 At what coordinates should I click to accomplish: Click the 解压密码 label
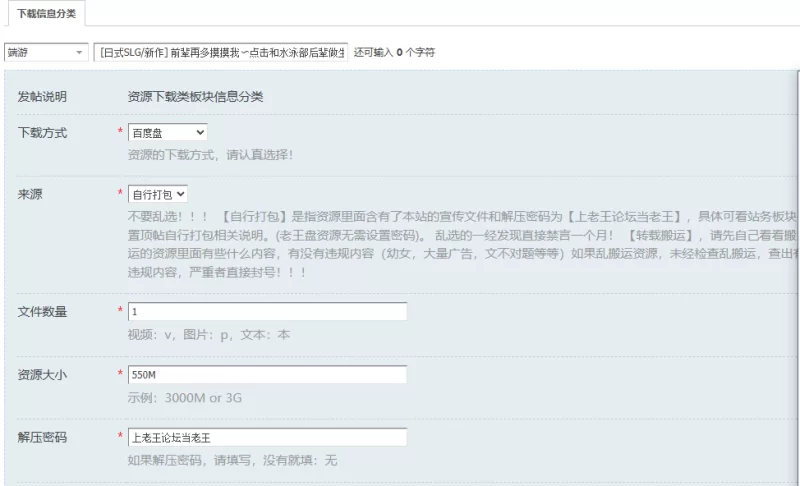click(42, 438)
